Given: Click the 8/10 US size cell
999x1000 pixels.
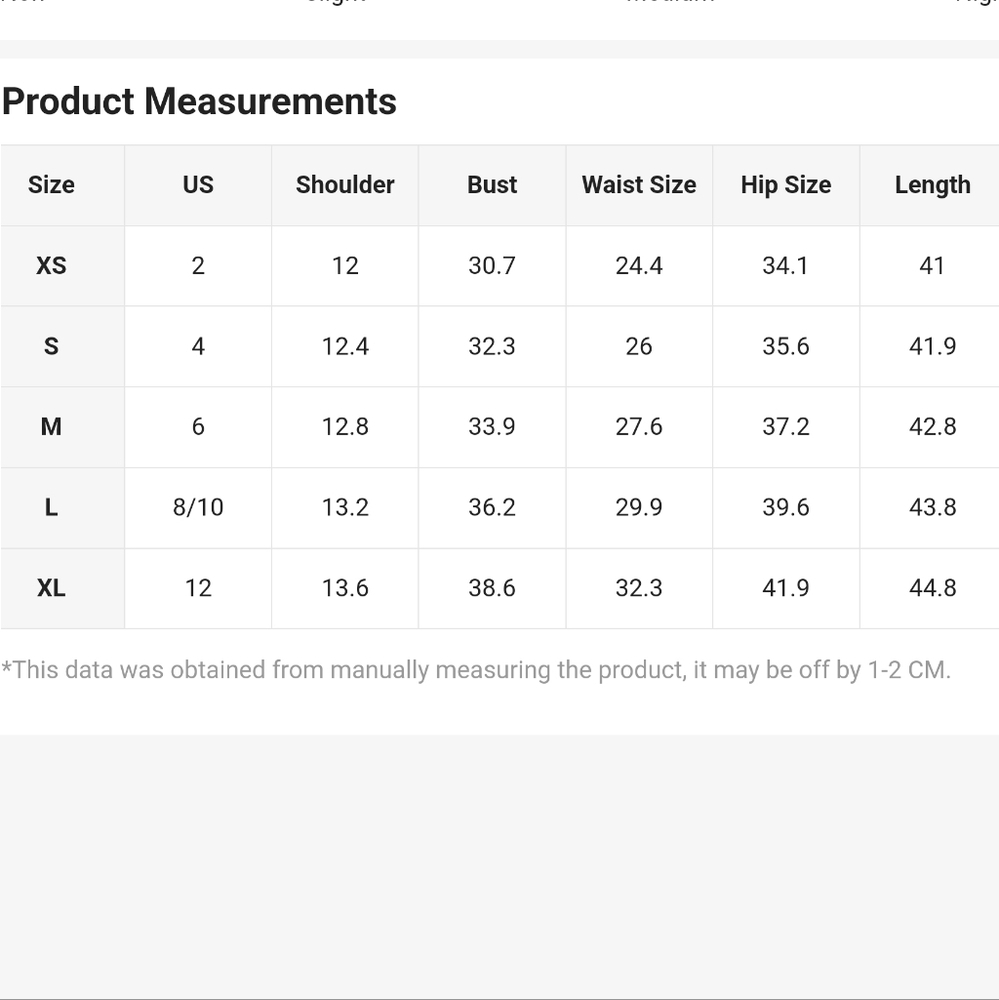Looking at the screenshot, I should [198, 508].
